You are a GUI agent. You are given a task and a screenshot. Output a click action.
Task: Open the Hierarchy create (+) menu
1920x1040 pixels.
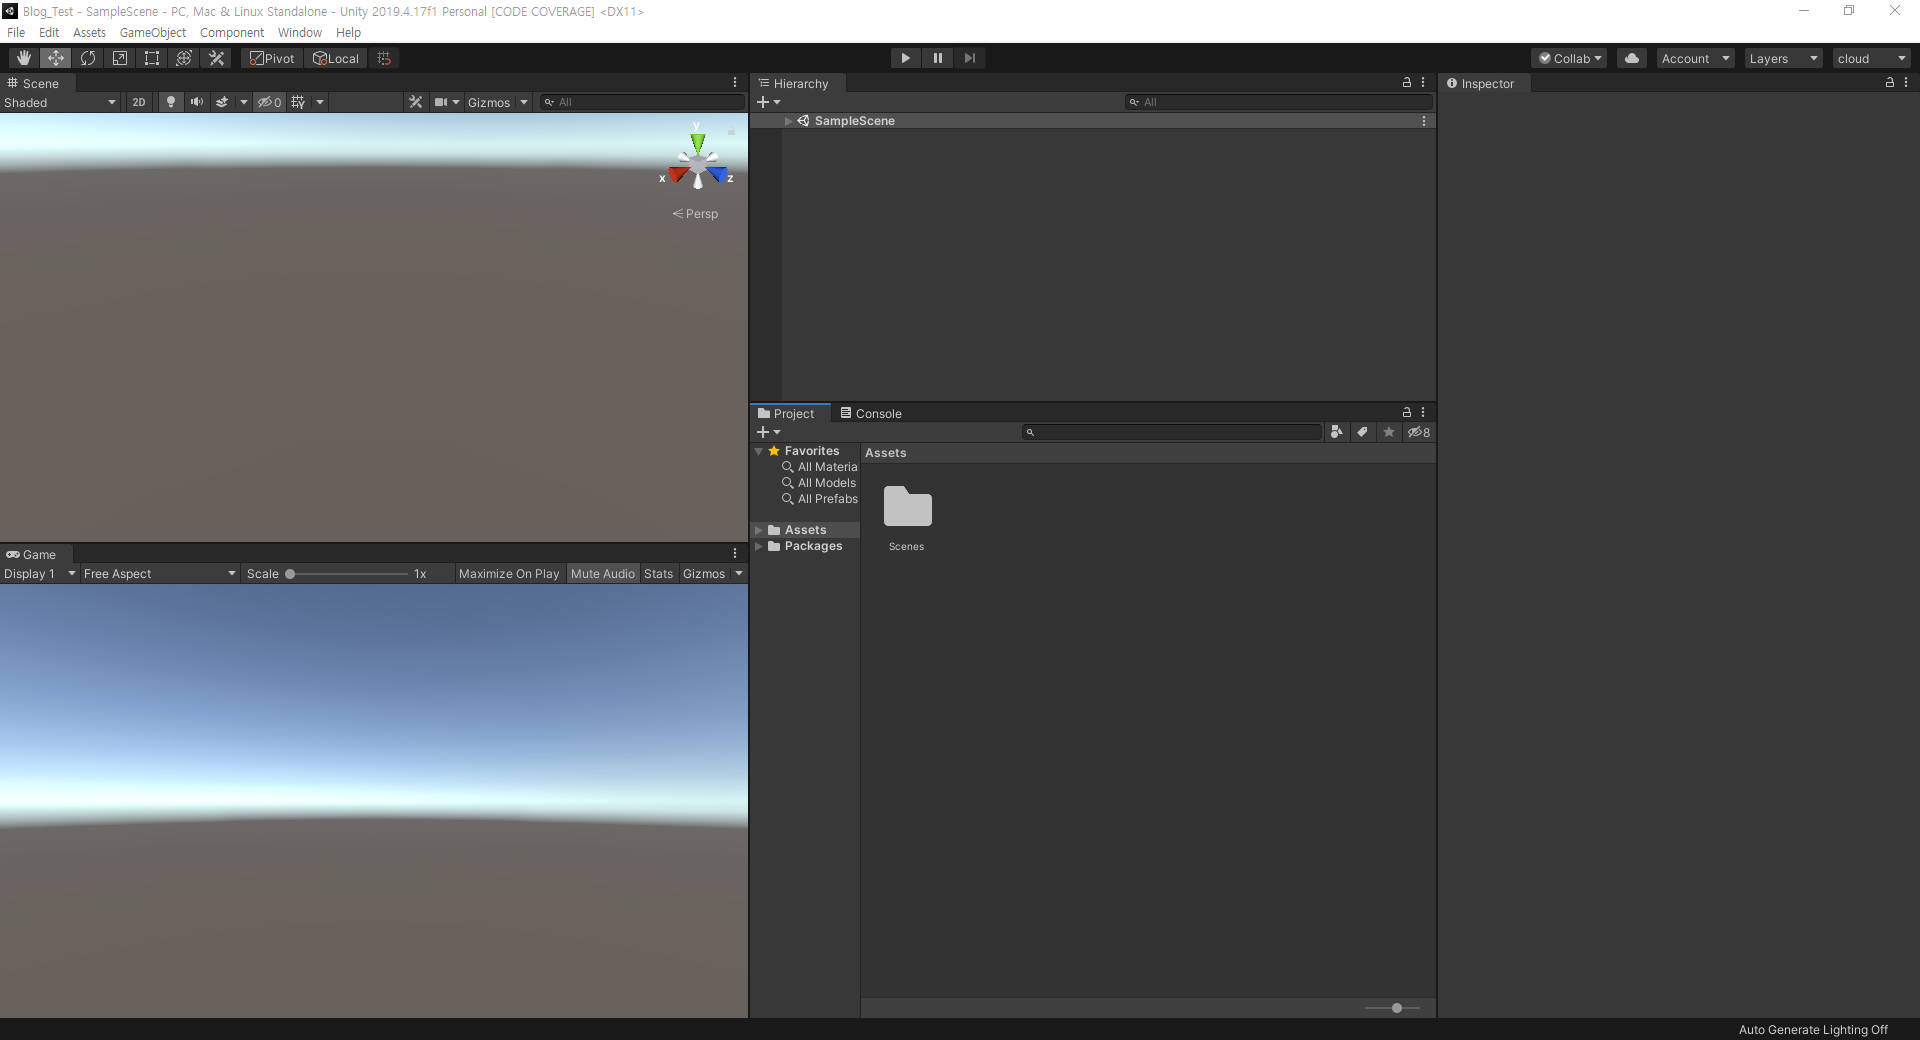[x=768, y=102]
